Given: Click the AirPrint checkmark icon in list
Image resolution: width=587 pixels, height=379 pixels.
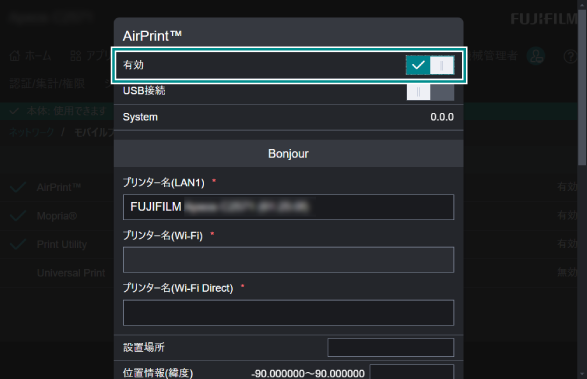Looking at the screenshot, I should click(18, 187).
